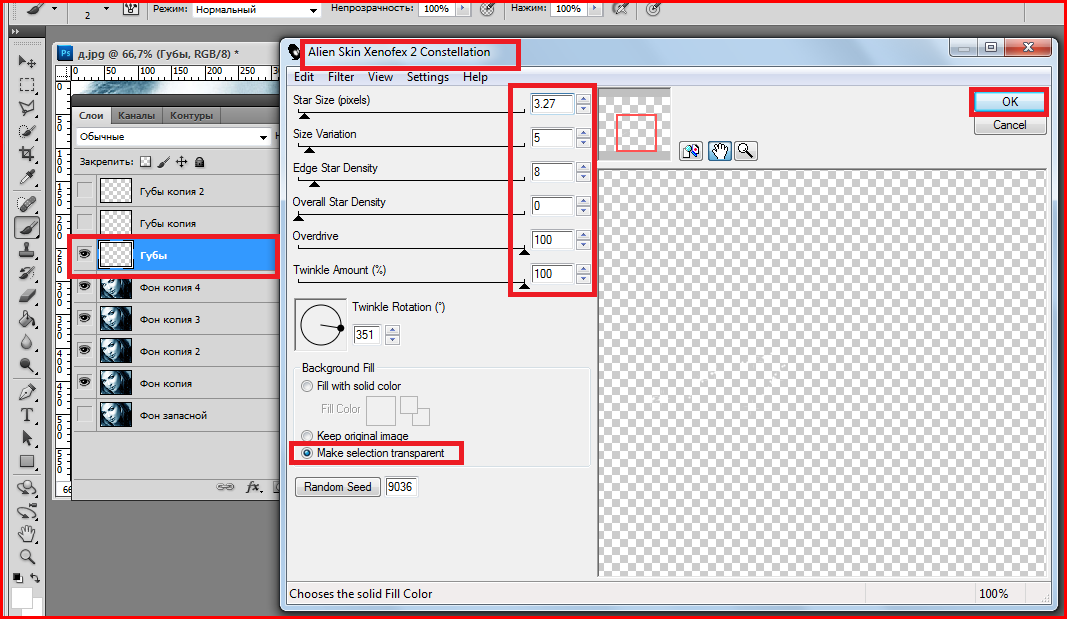Click the preview hand tool in Constellation dialog
Image resolution: width=1067 pixels, height=619 pixels.
(x=719, y=151)
